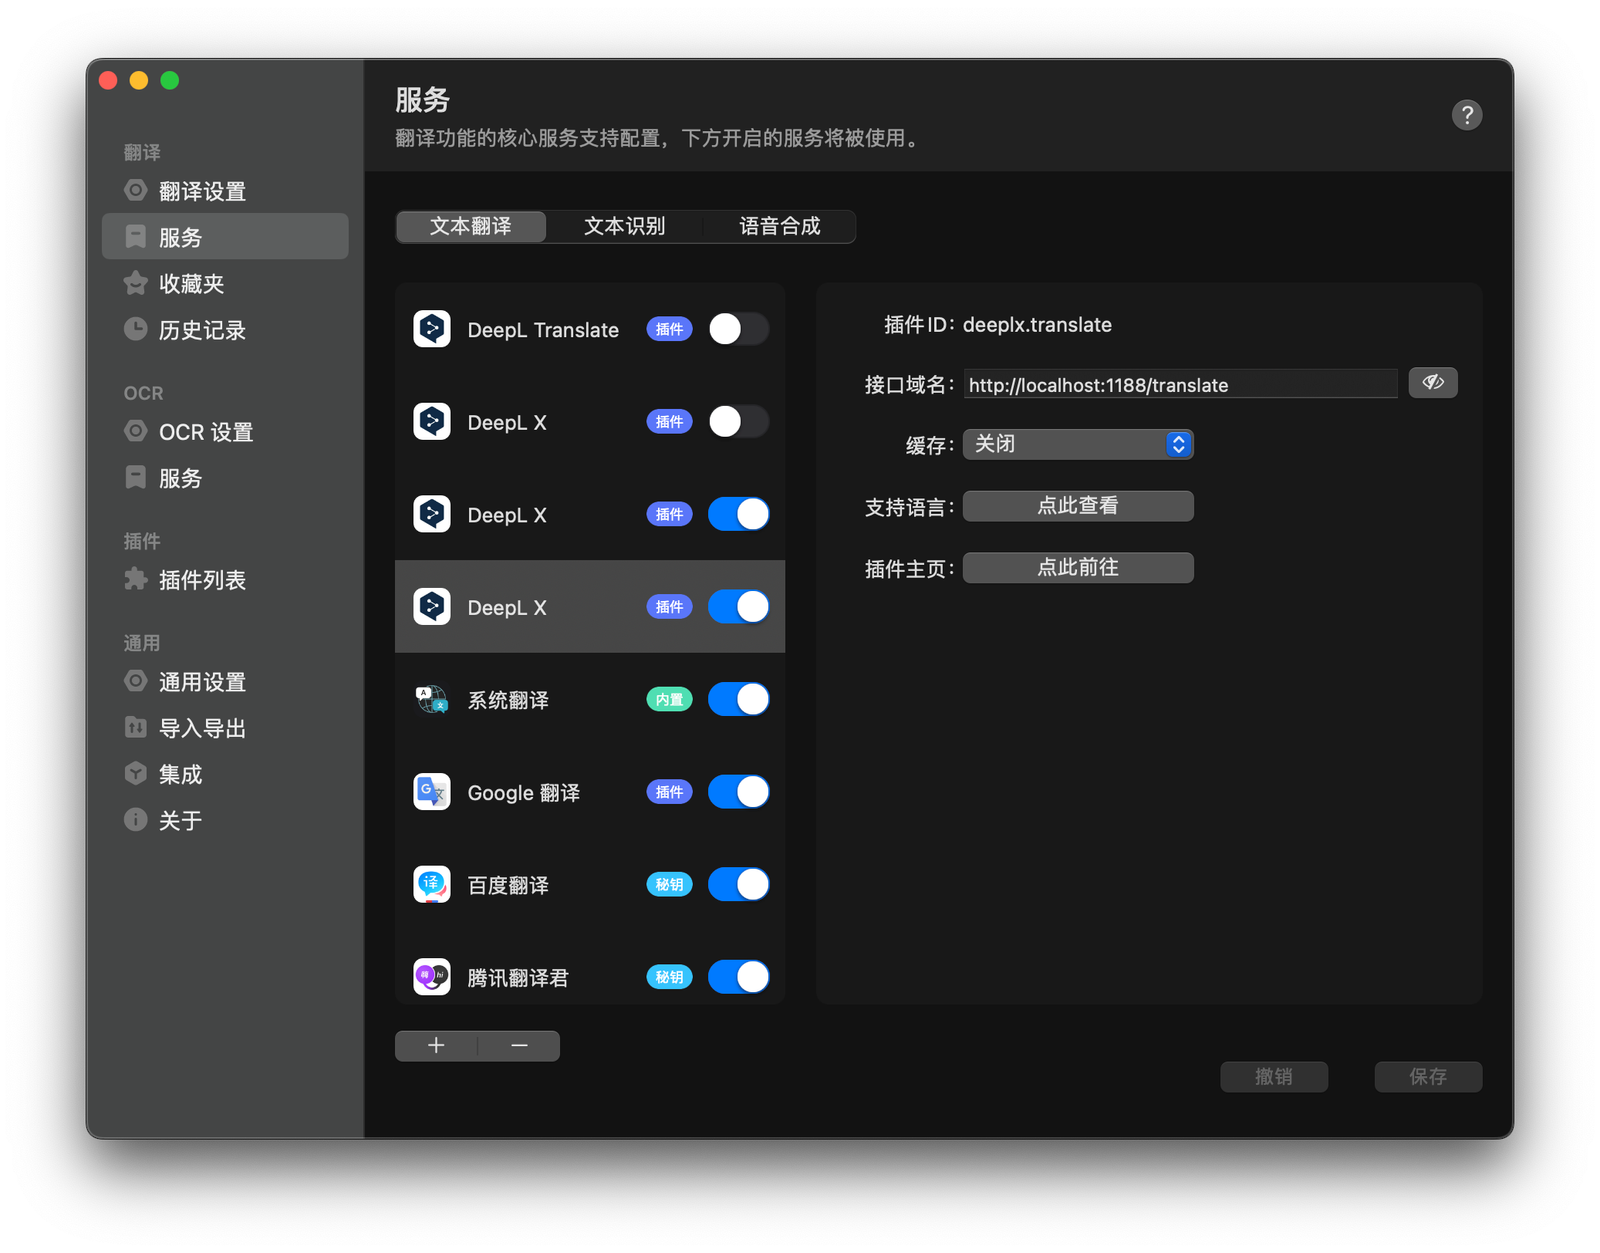Screen dimensions: 1600x1253
Task: Open the help question mark icon
Action: [1467, 115]
